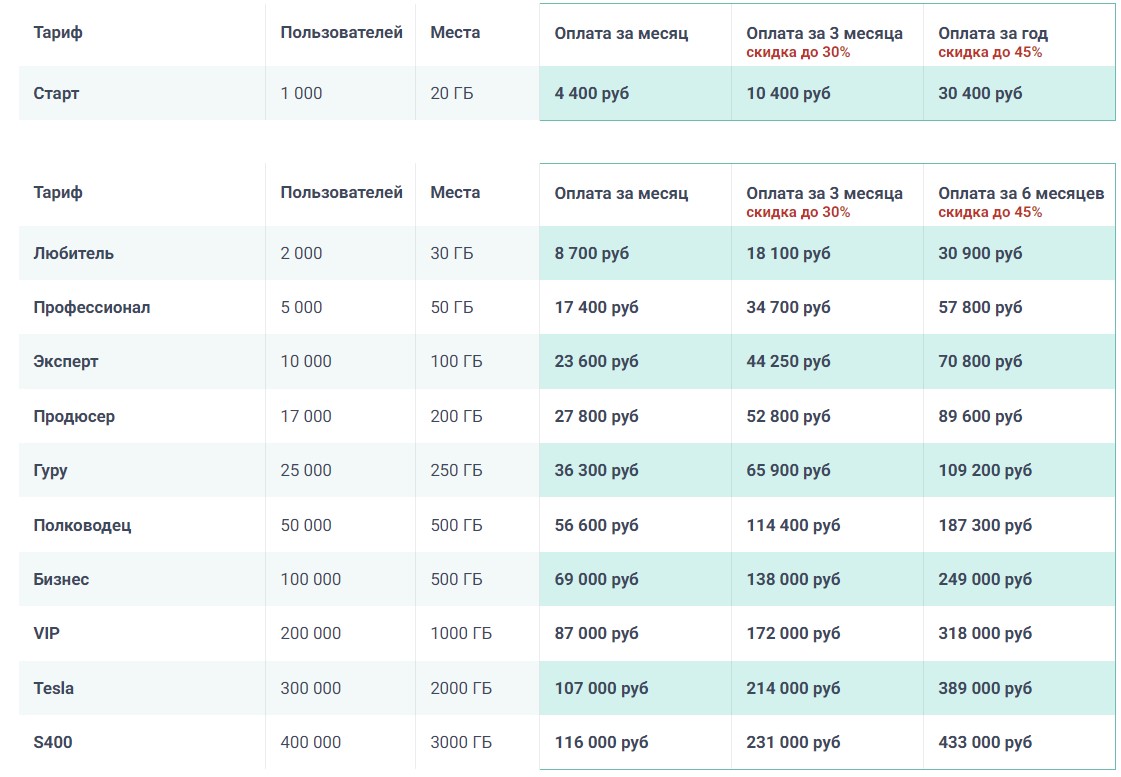Click S400 three-month price 231 000 руб
Screen dimensions: 1121x777
pos(793,742)
